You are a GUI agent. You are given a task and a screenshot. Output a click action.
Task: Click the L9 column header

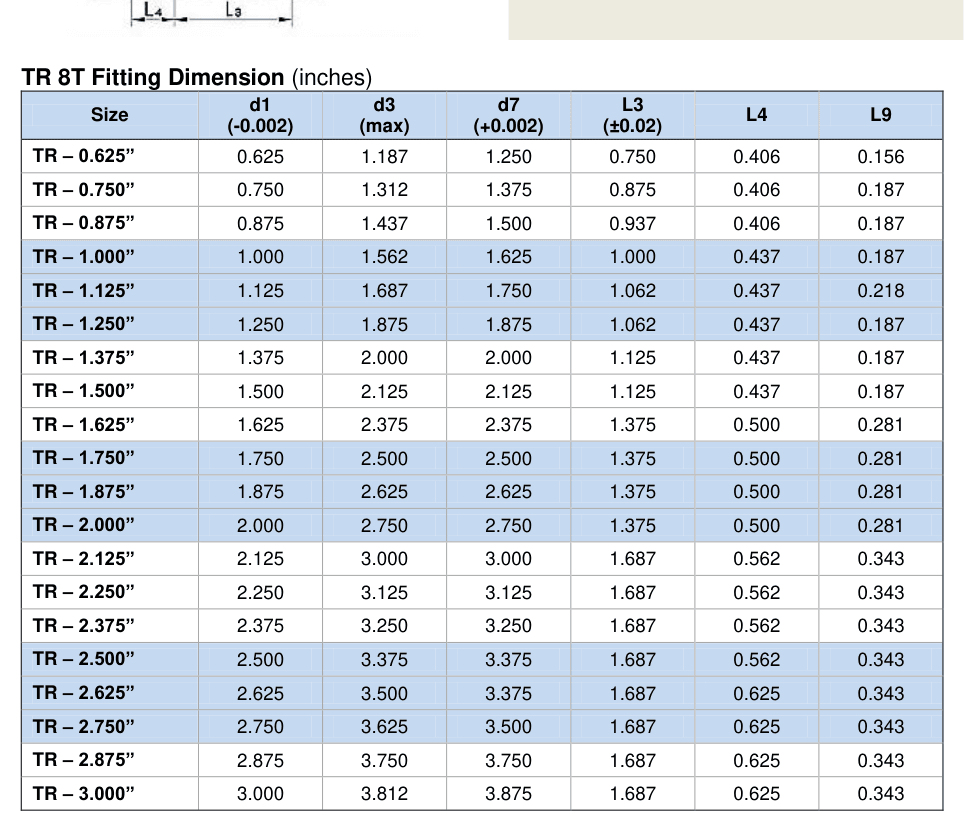tap(880, 115)
